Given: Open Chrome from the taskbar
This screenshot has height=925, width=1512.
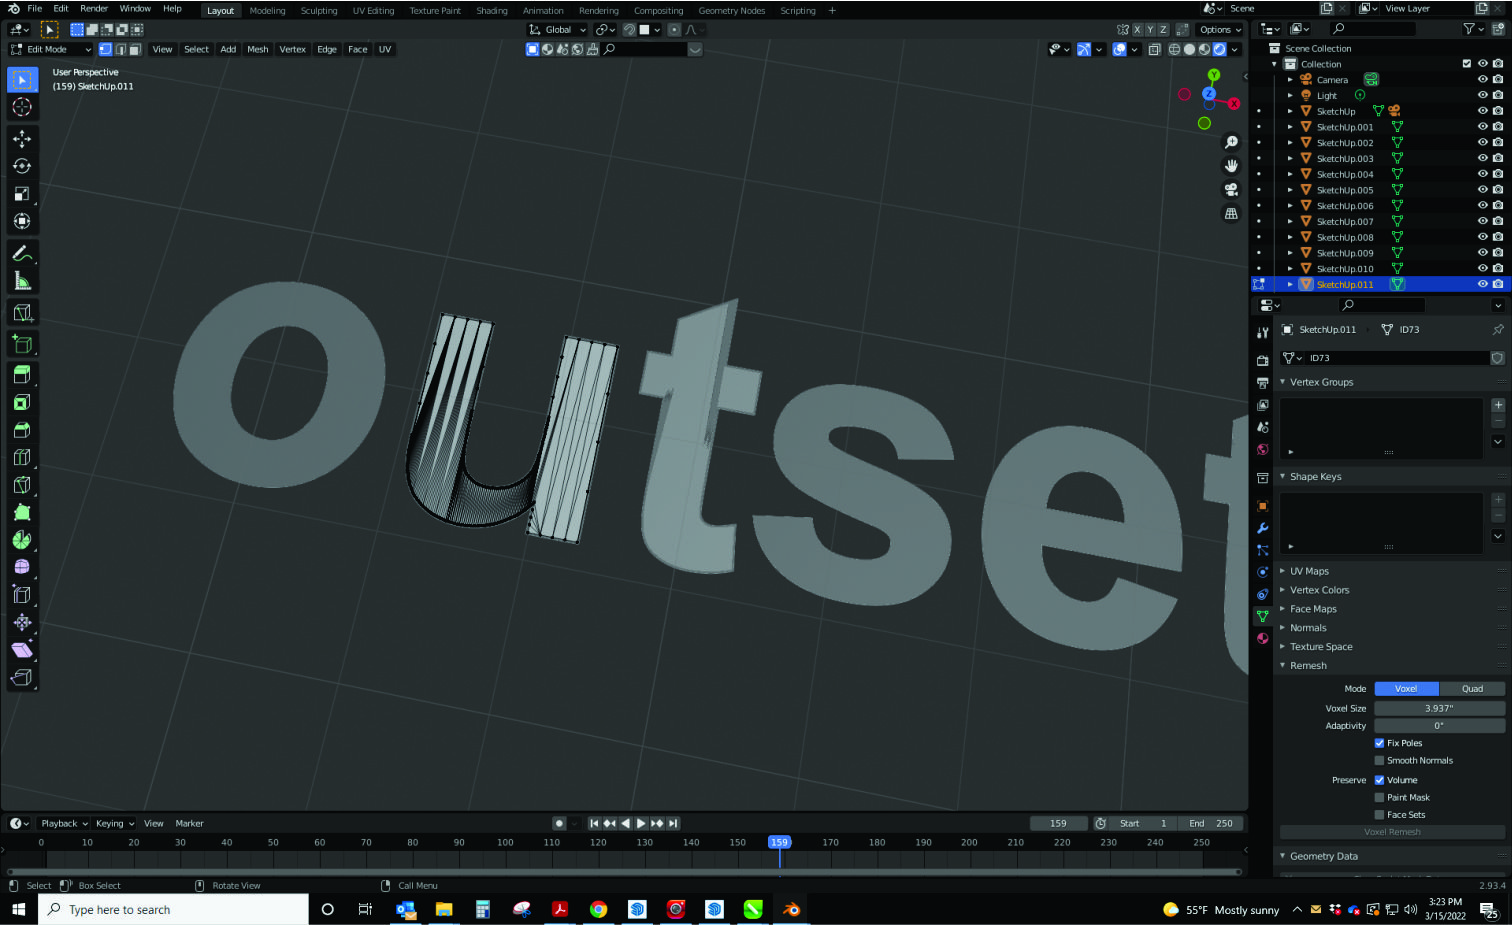Looking at the screenshot, I should coord(598,909).
